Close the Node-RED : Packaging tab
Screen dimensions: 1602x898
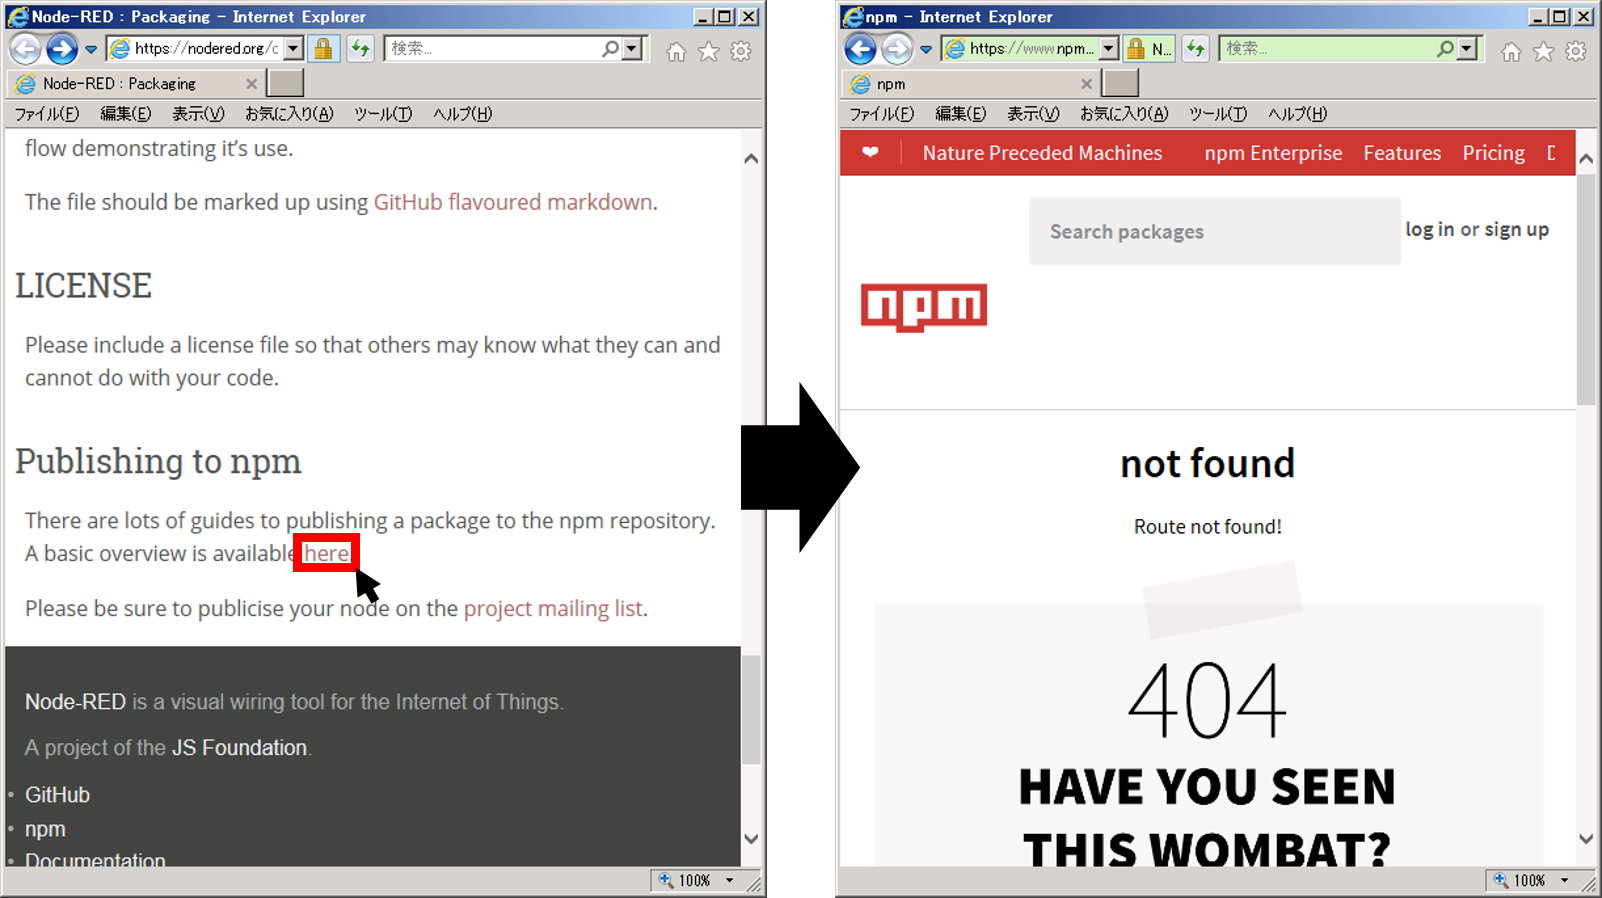[251, 84]
